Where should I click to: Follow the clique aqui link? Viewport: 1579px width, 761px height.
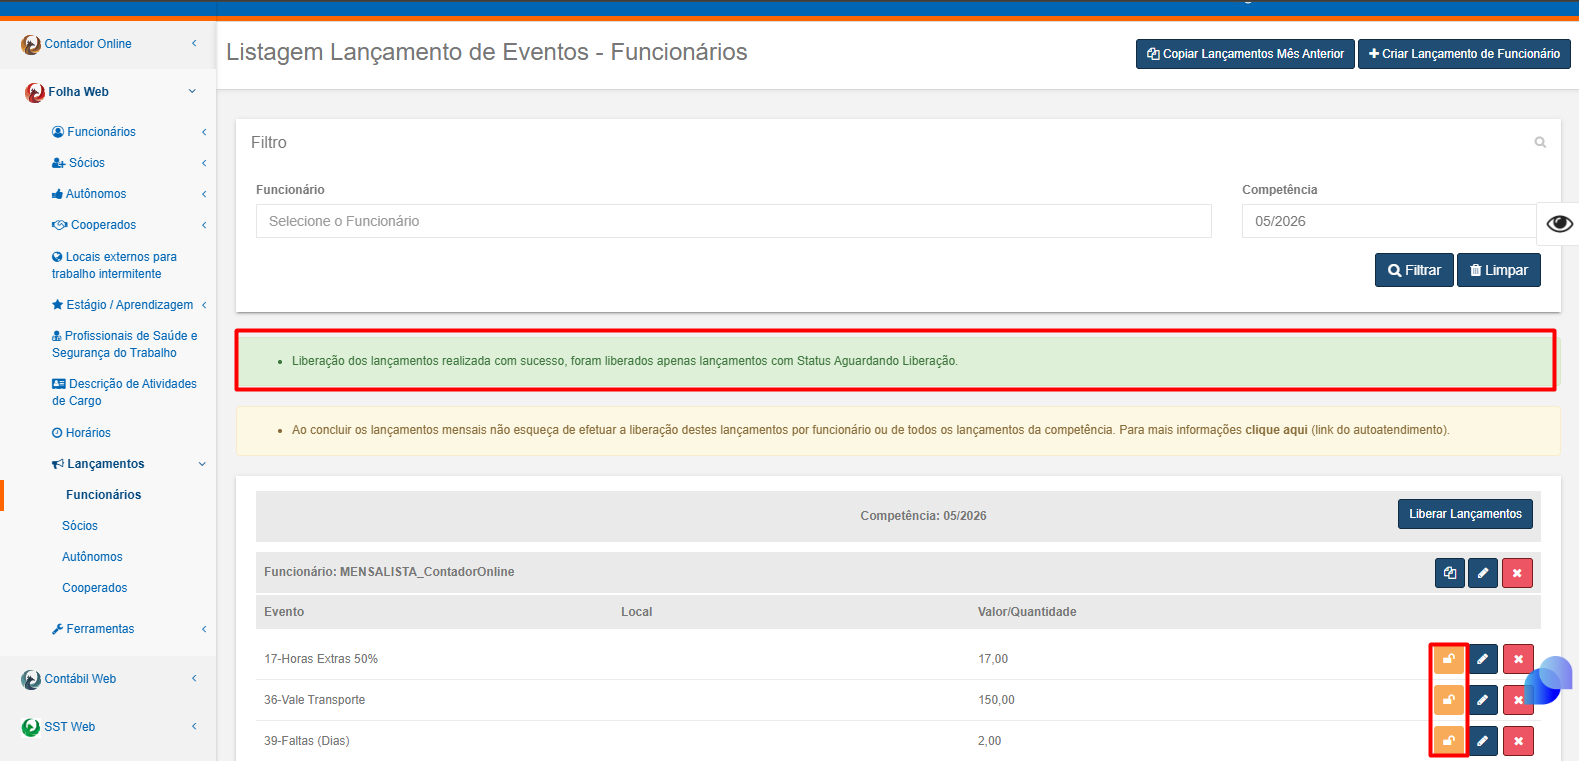click(x=1276, y=430)
